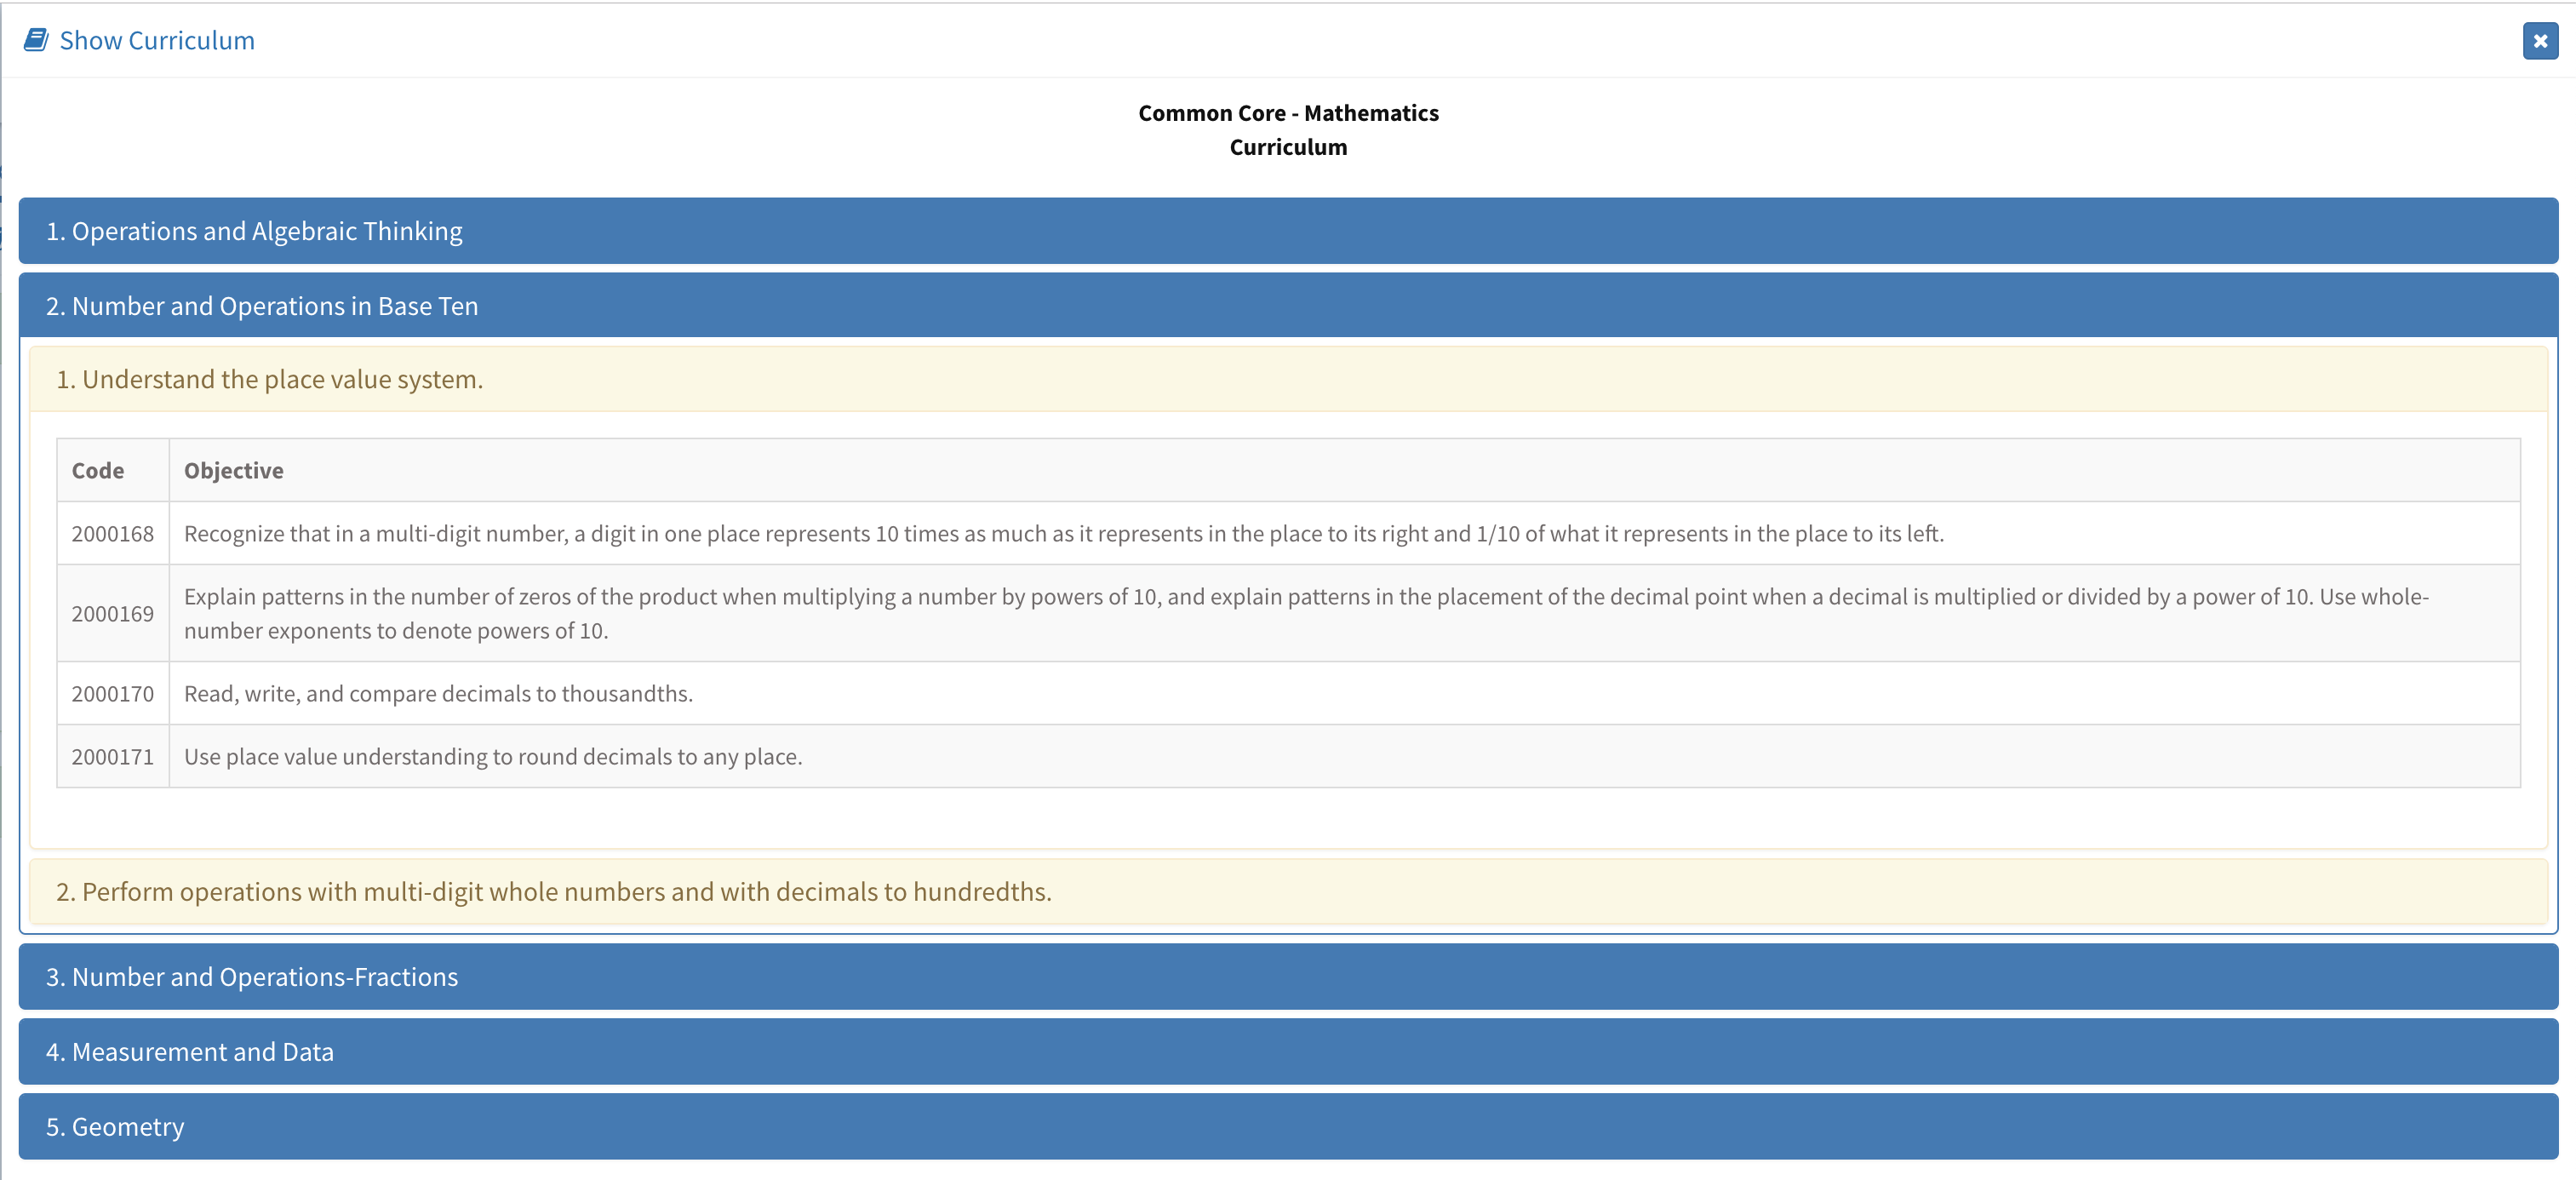Select objective code 2000170
Image resolution: width=2576 pixels, height=1180 pixels.
pos(113,693)
